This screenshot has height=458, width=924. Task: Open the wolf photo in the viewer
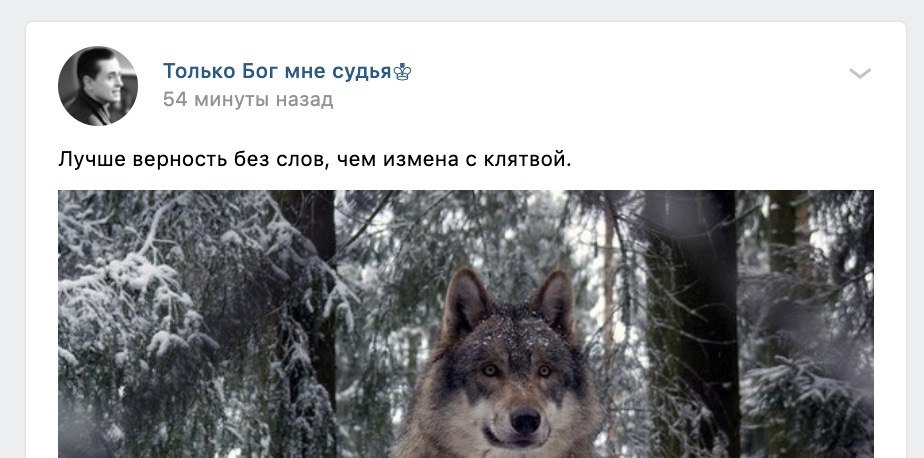pos(466,324)
